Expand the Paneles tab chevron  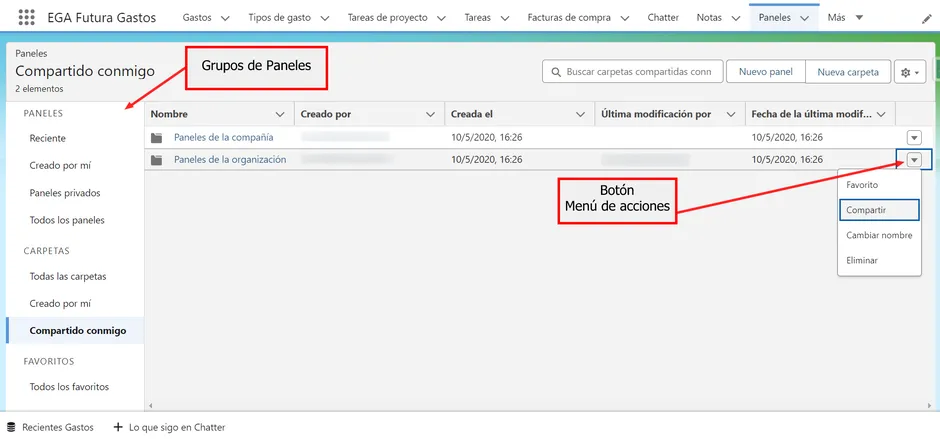click(805, 18)
